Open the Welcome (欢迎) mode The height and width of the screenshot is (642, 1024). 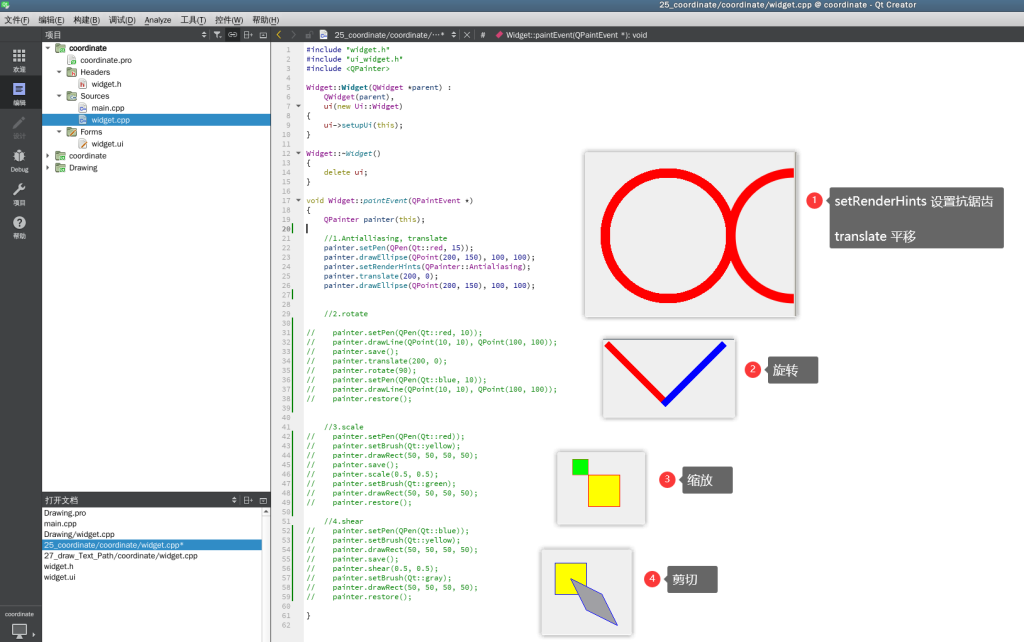(x=19, y=59)
